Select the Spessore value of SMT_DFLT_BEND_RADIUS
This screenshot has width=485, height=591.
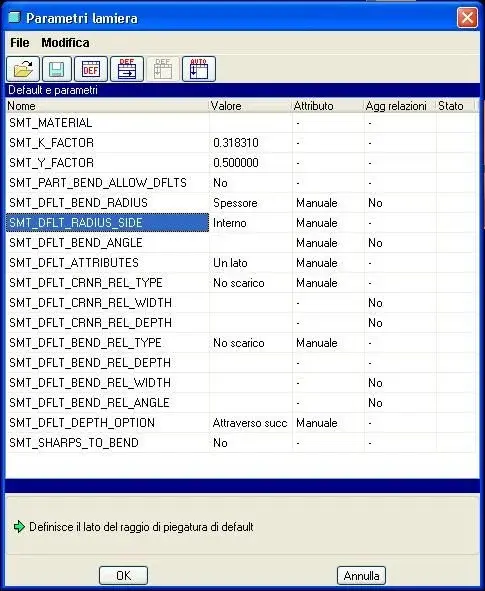tap(235, 203)
